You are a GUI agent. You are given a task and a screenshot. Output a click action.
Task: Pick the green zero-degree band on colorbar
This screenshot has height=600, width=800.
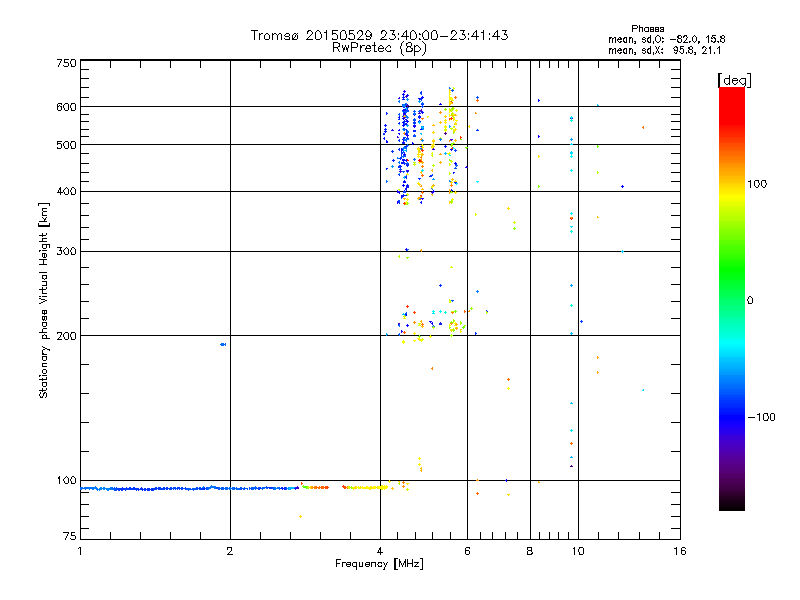(x=731, y=299)
